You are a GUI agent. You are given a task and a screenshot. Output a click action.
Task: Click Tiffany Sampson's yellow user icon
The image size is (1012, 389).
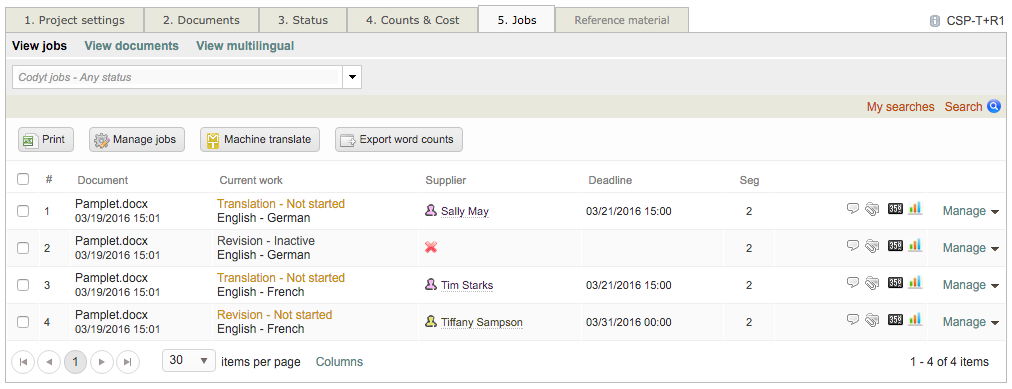[x=430, y=321]
